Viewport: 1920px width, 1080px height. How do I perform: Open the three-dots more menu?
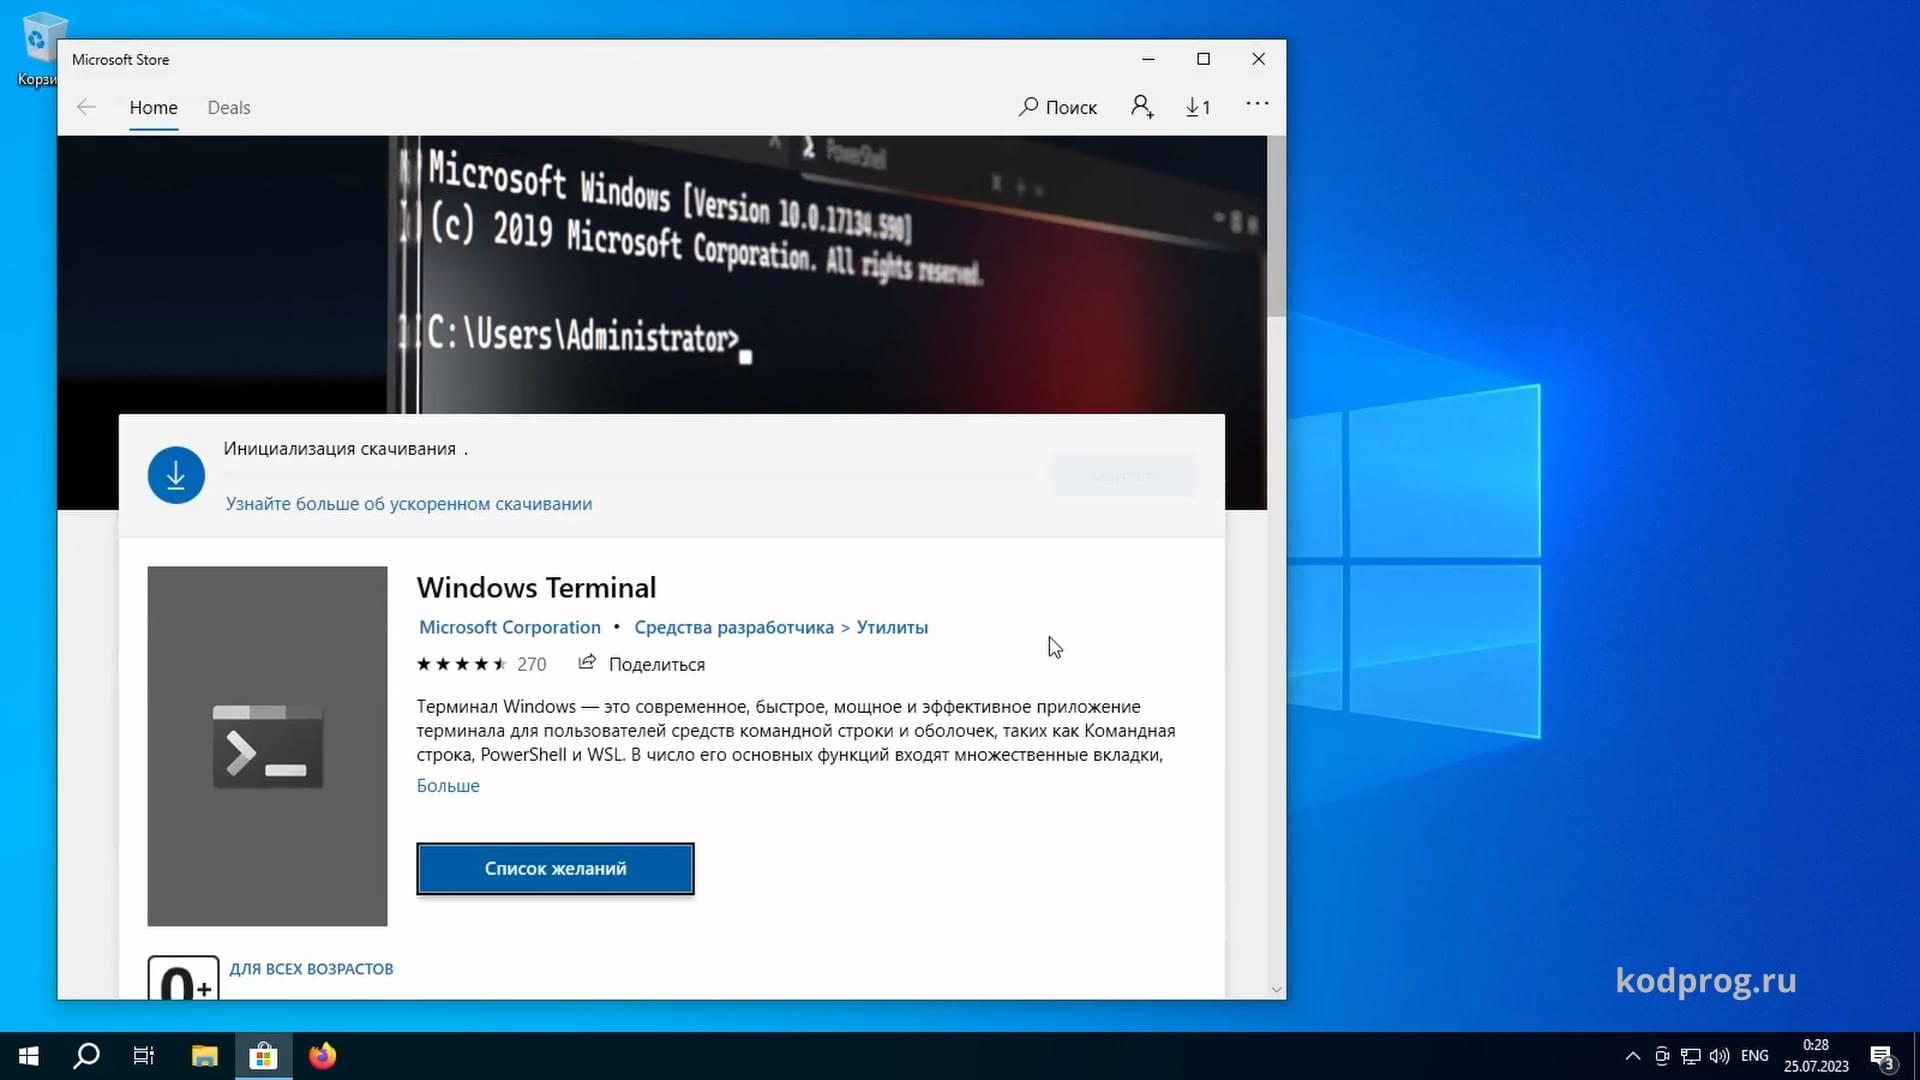point(1257,104)
